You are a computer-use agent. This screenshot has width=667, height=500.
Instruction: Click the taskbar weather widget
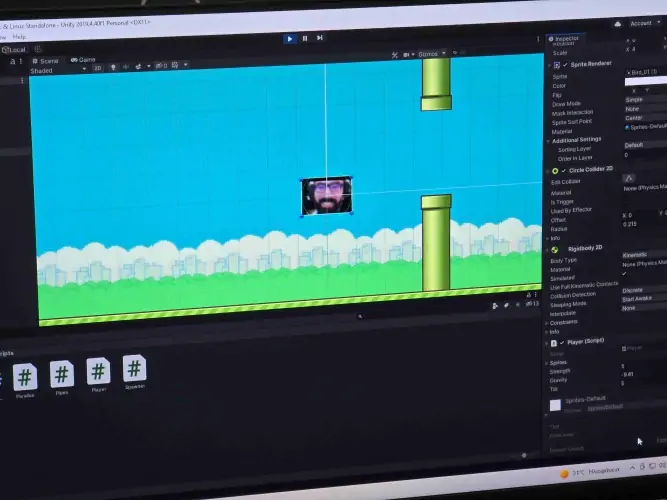click(x=589, y=472)
